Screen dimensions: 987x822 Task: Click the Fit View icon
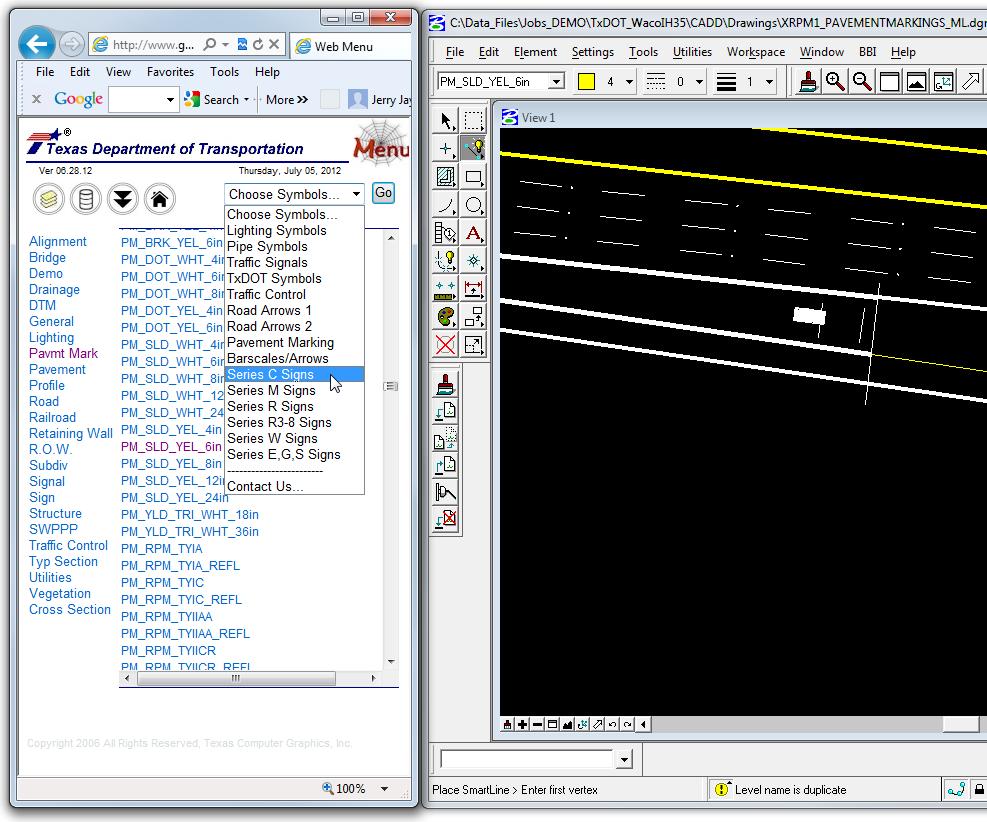(x=916, y=82)
